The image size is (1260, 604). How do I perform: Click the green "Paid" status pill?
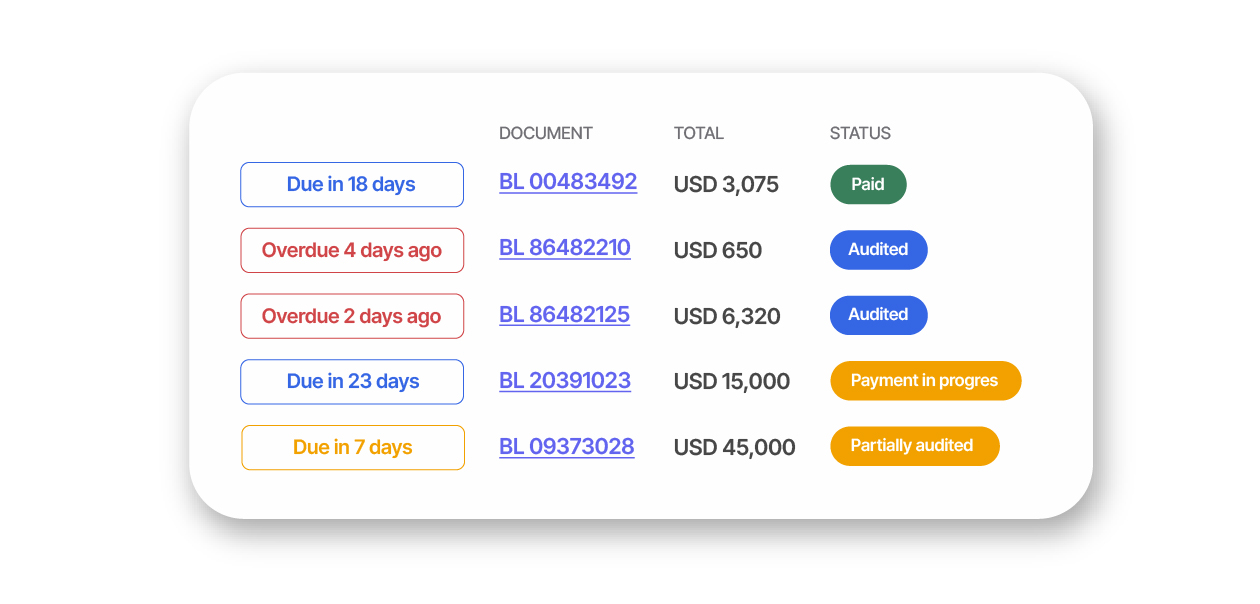click(x=868, y=185)
